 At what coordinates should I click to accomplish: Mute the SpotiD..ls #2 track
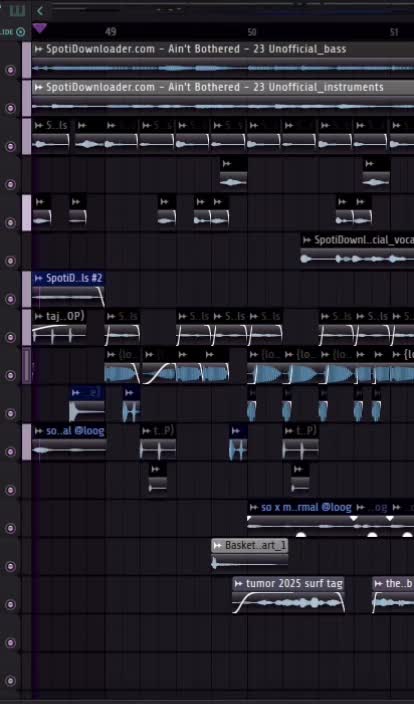point(10,299)
